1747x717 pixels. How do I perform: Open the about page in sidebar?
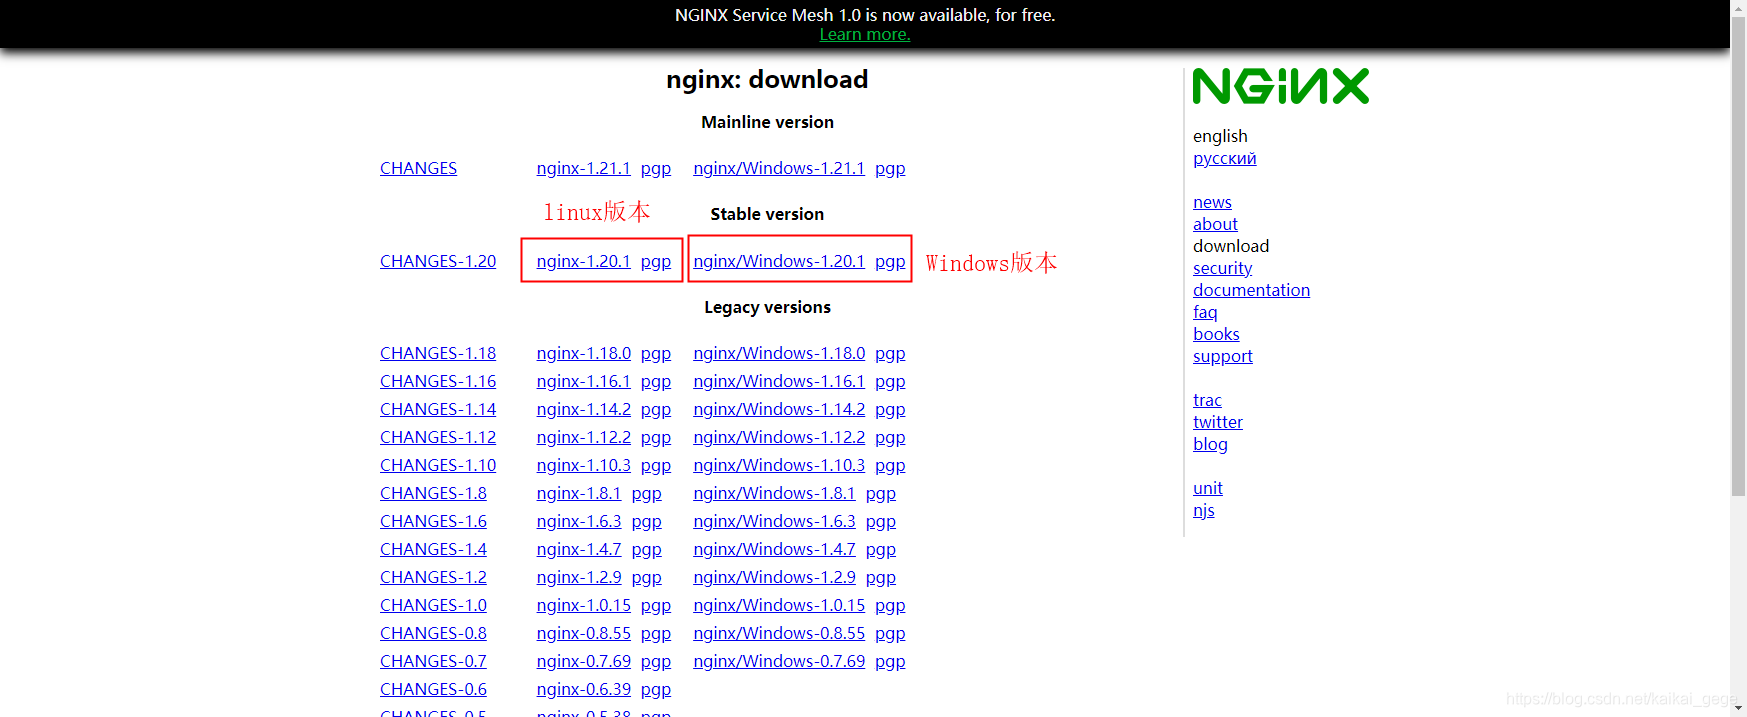point(1215,224)
